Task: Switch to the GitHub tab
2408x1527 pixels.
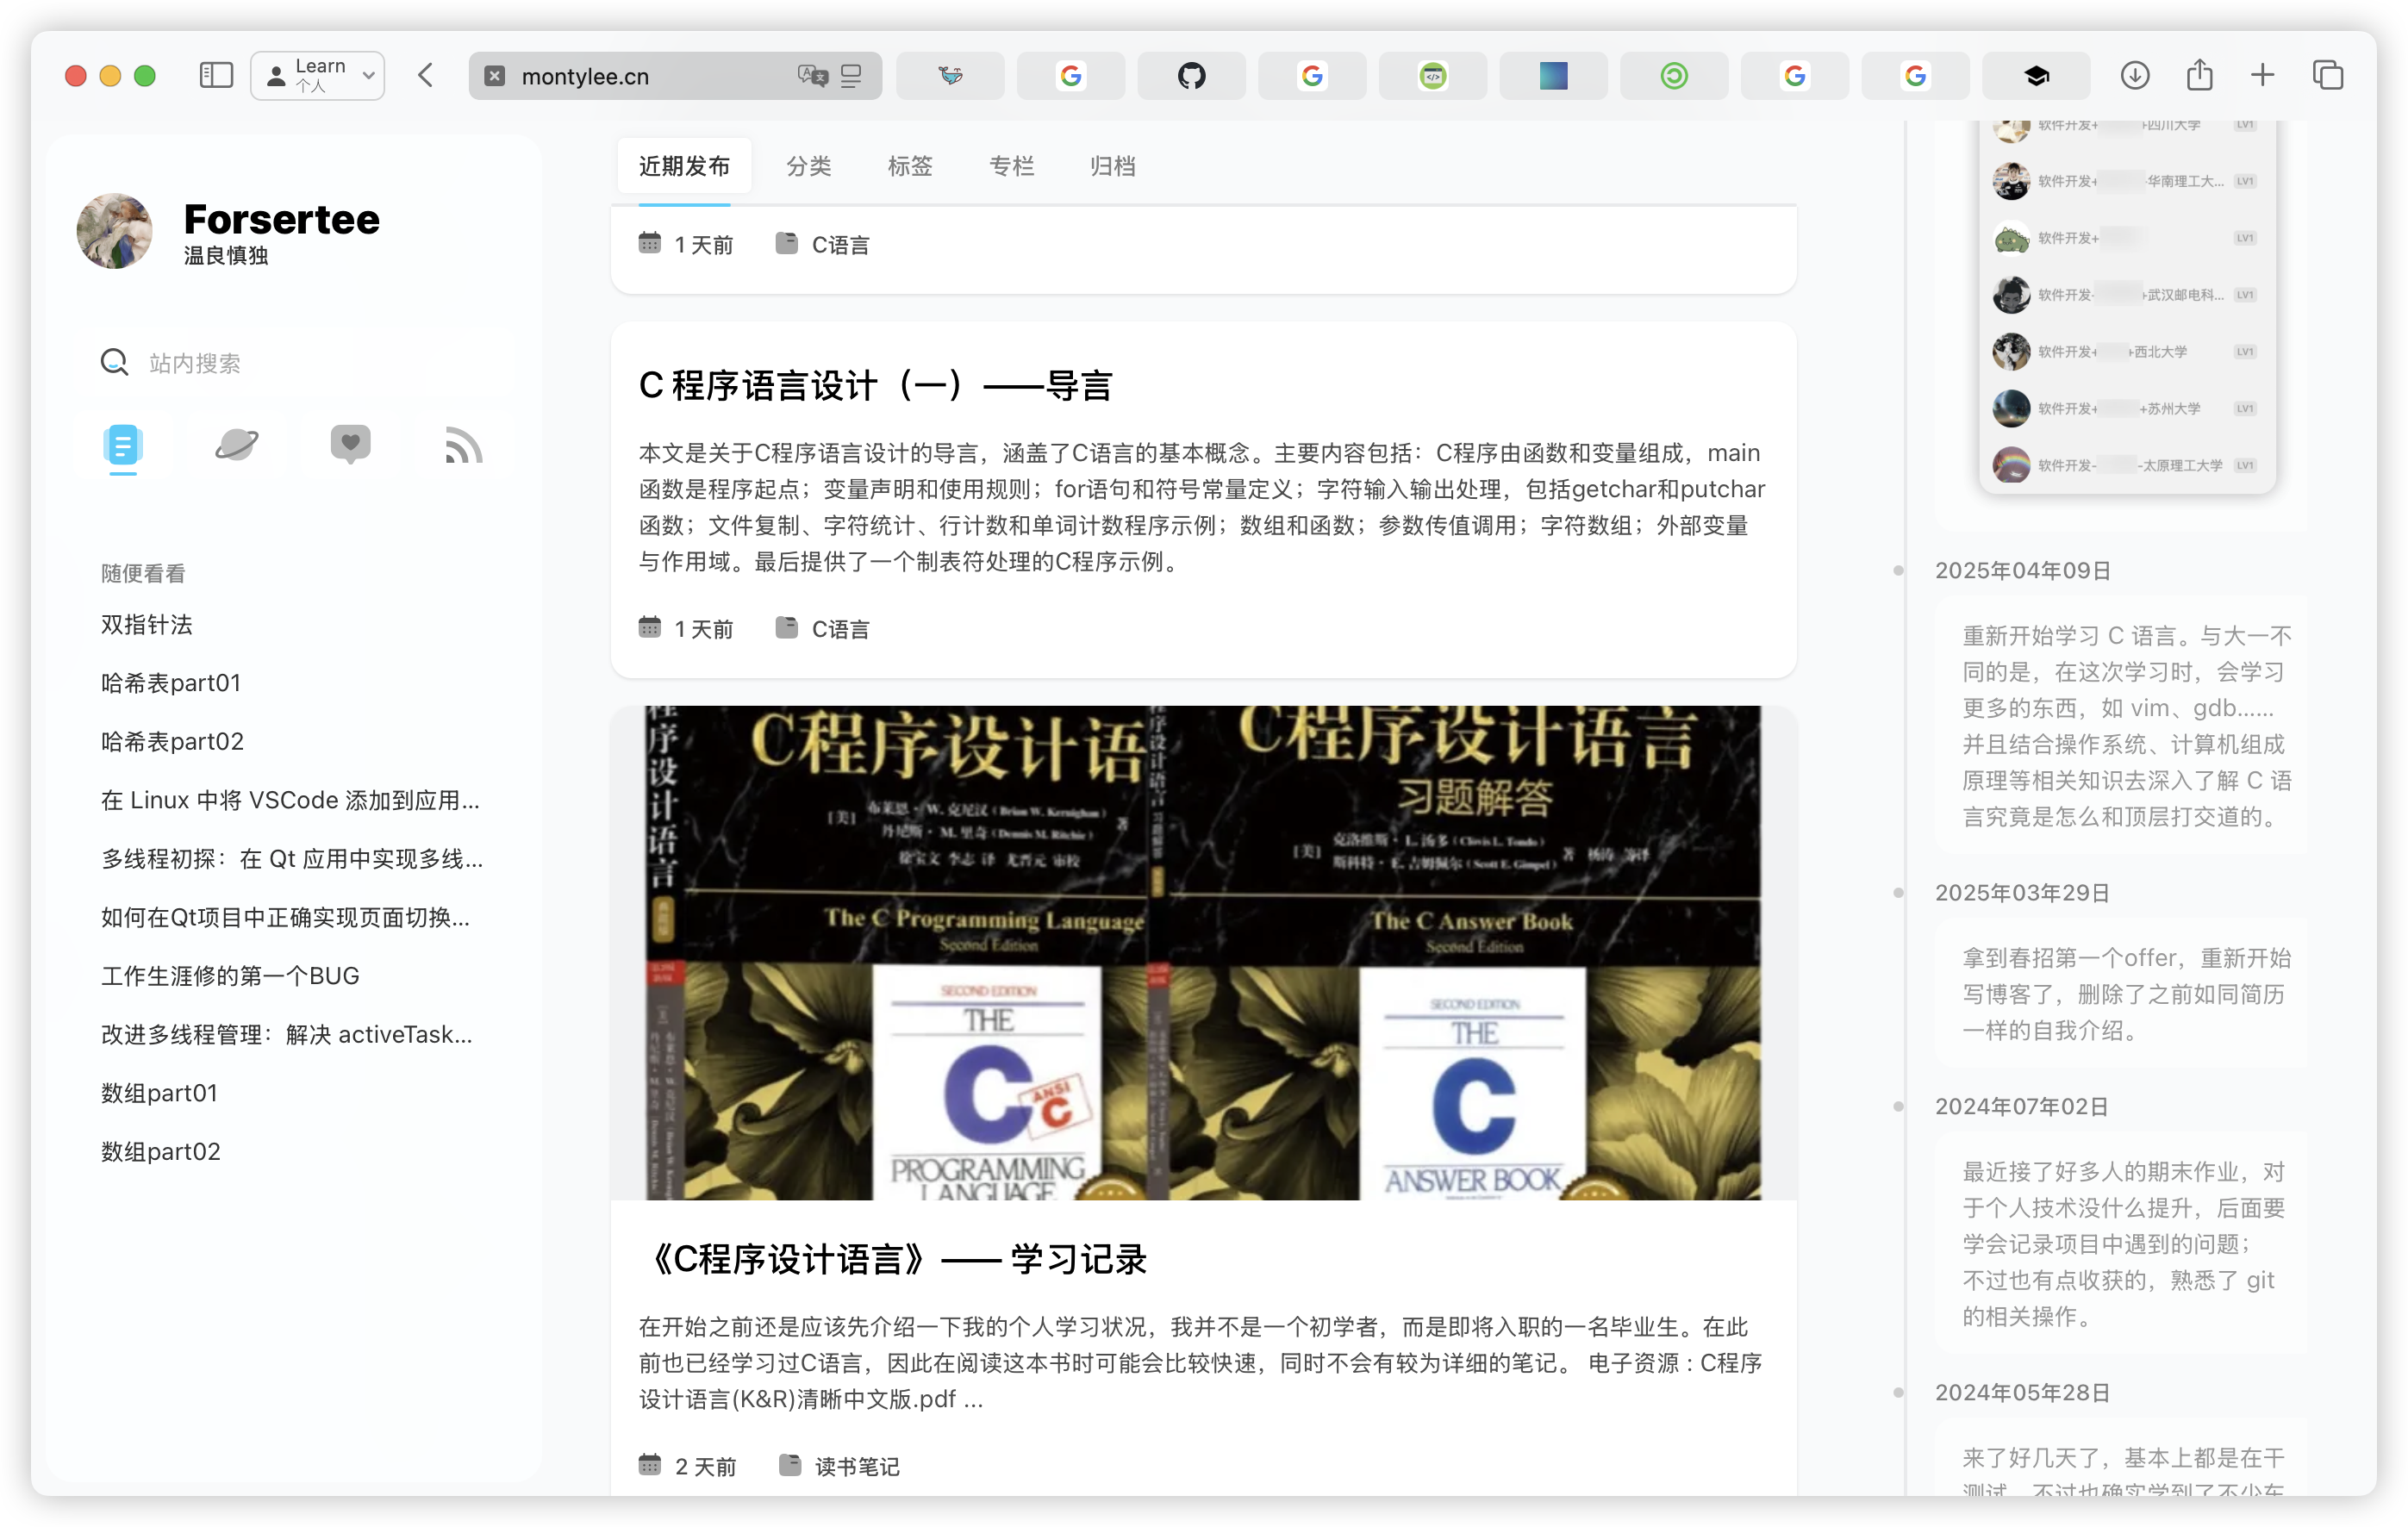Action: tap(1191, 76)
